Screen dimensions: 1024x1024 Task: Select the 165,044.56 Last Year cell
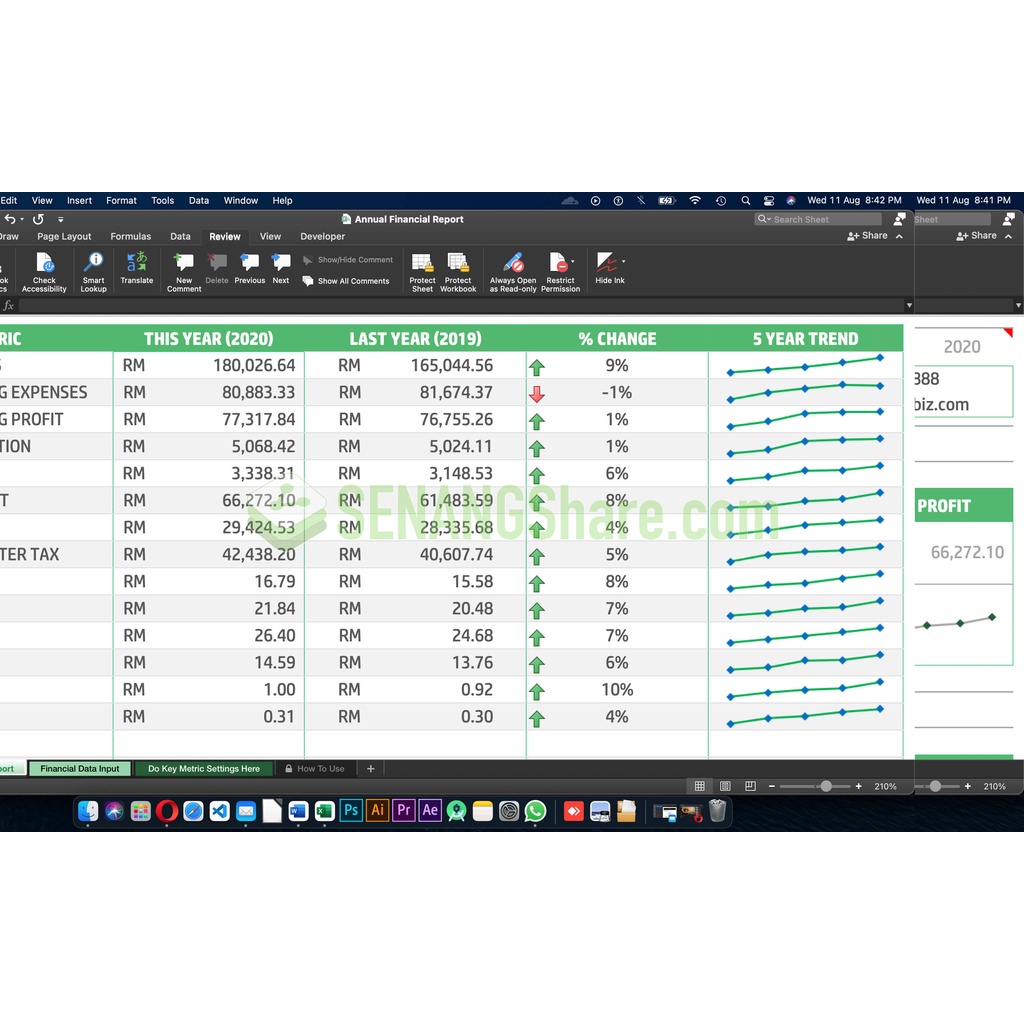(415, 365)
